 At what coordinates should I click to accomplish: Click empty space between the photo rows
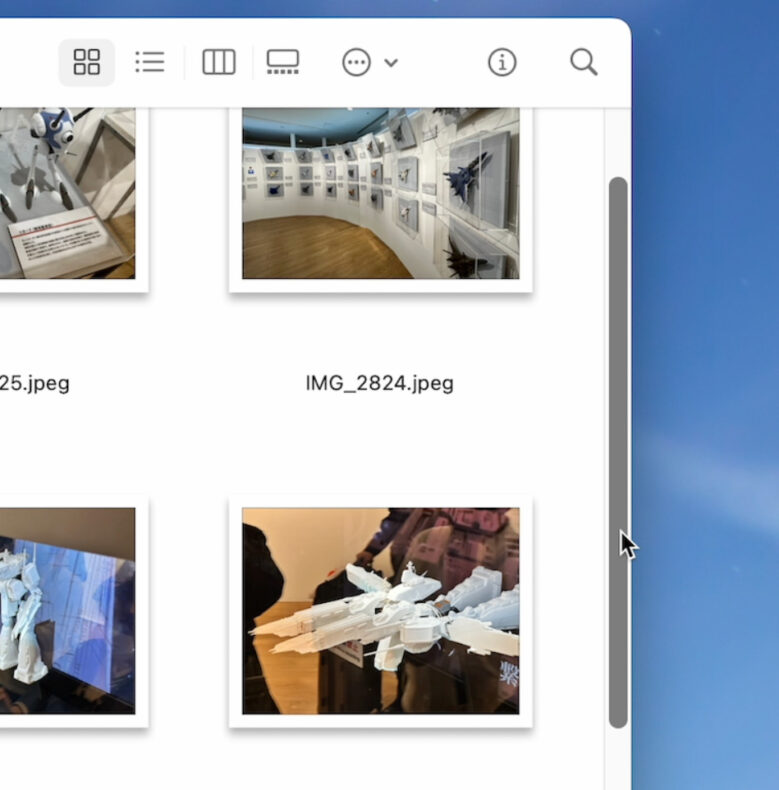[x=200, y=440]
